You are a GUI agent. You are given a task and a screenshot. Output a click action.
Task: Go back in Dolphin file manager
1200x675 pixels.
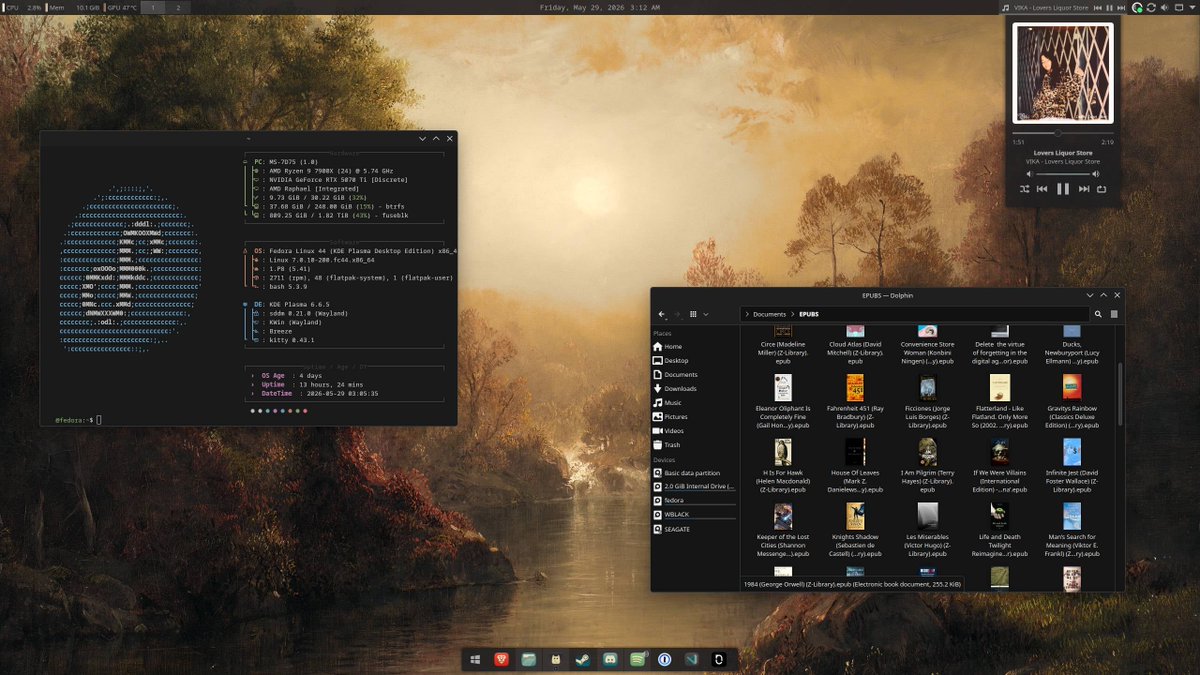pos(661,314)
